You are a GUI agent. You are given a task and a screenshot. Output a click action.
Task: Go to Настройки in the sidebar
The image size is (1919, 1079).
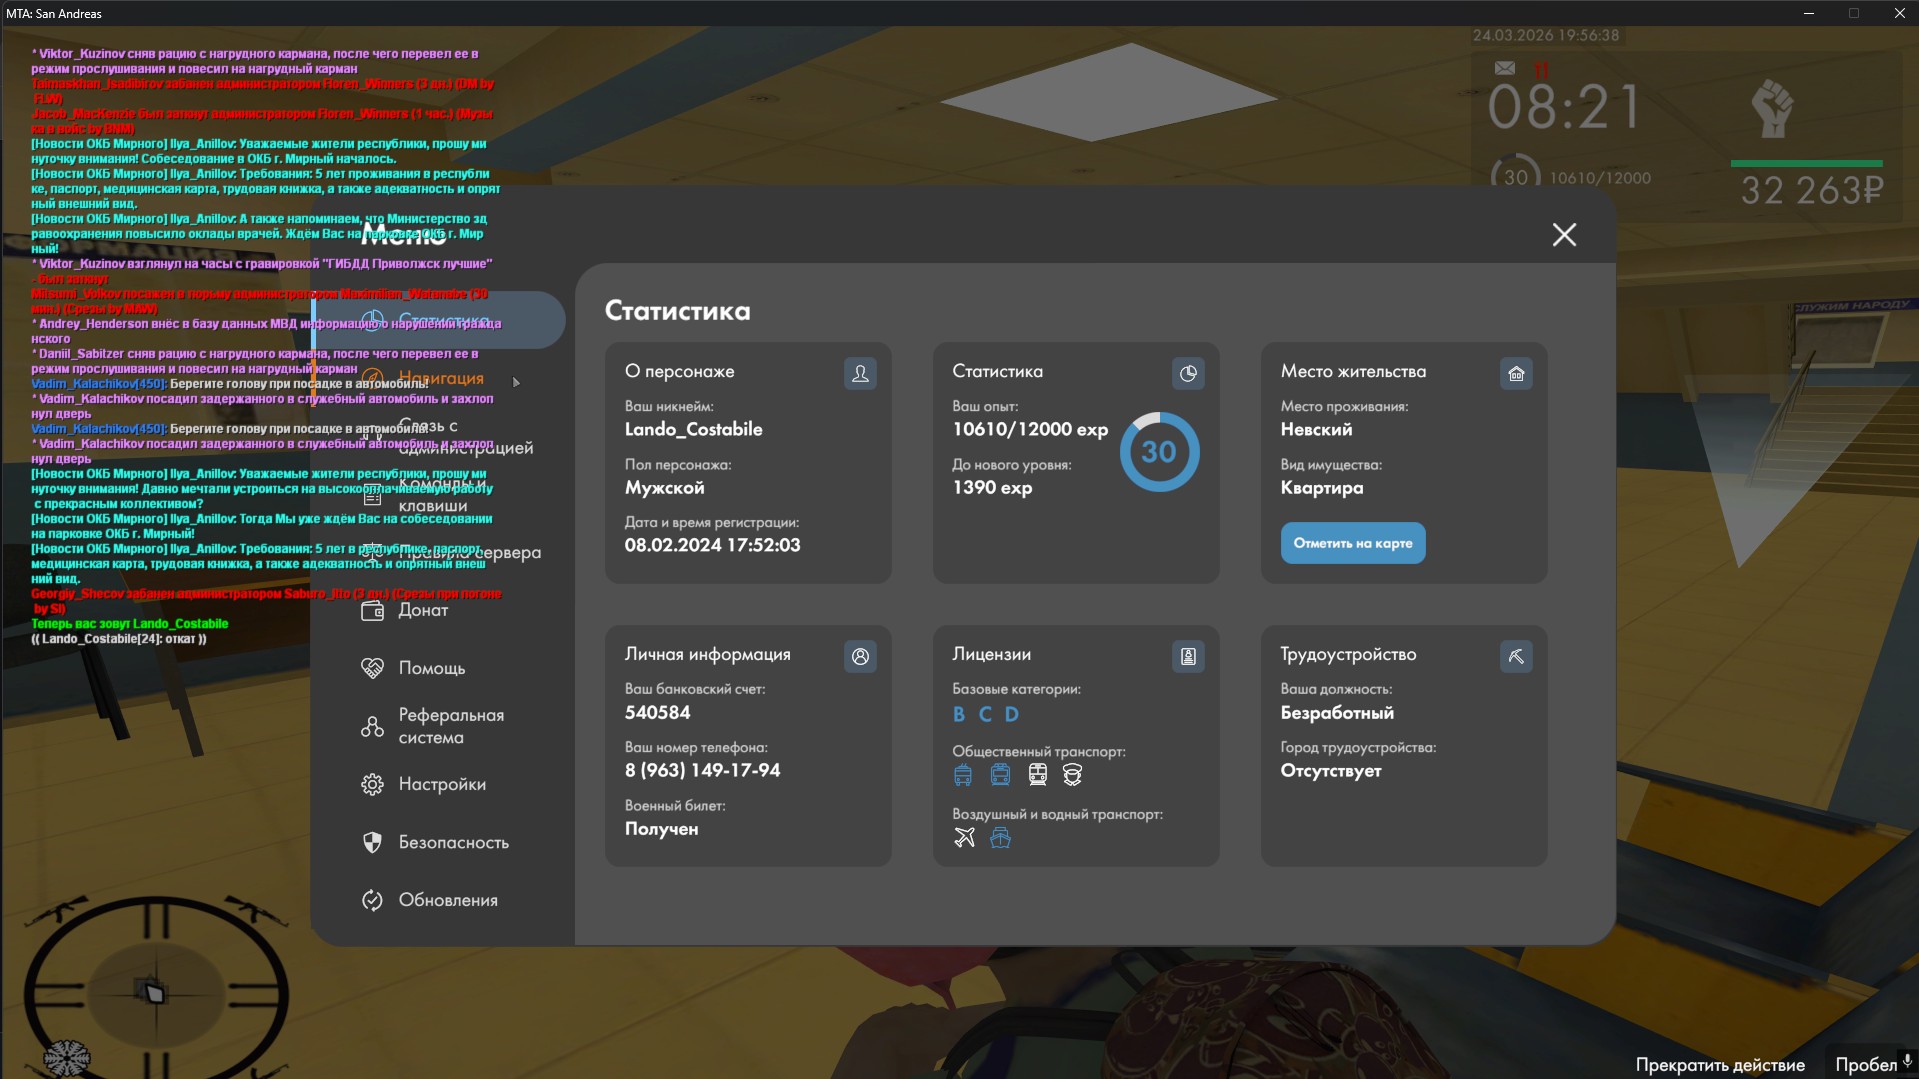pos(442,785)
